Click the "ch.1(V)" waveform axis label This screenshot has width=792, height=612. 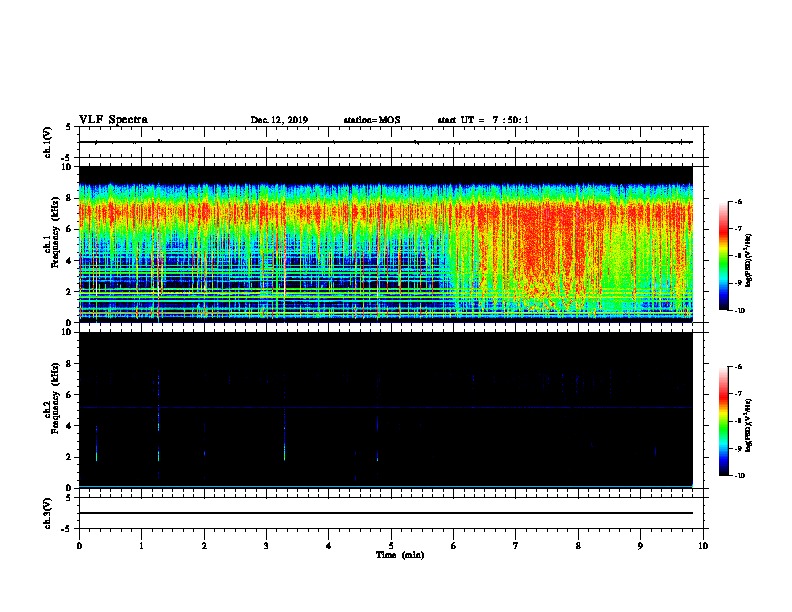coord(48,142)
